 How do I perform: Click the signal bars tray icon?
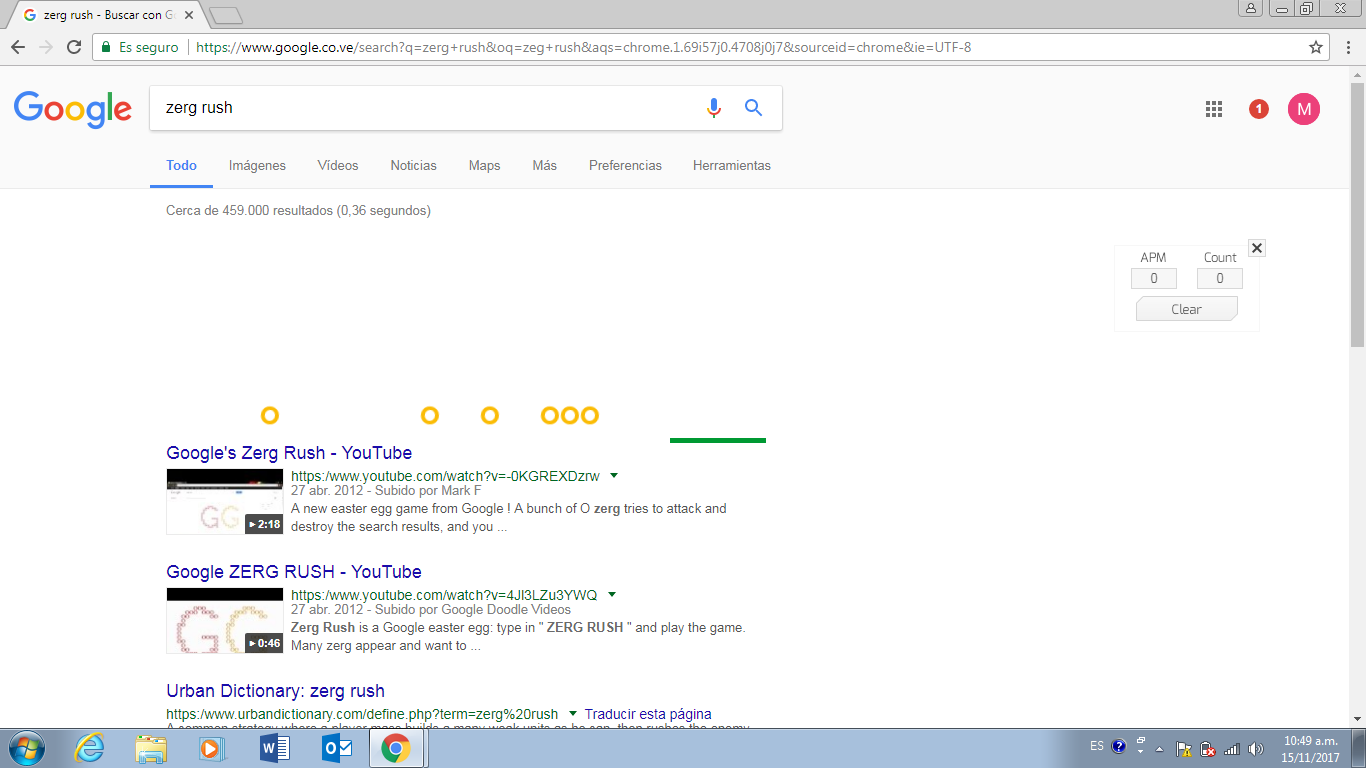coord(1232,748)
